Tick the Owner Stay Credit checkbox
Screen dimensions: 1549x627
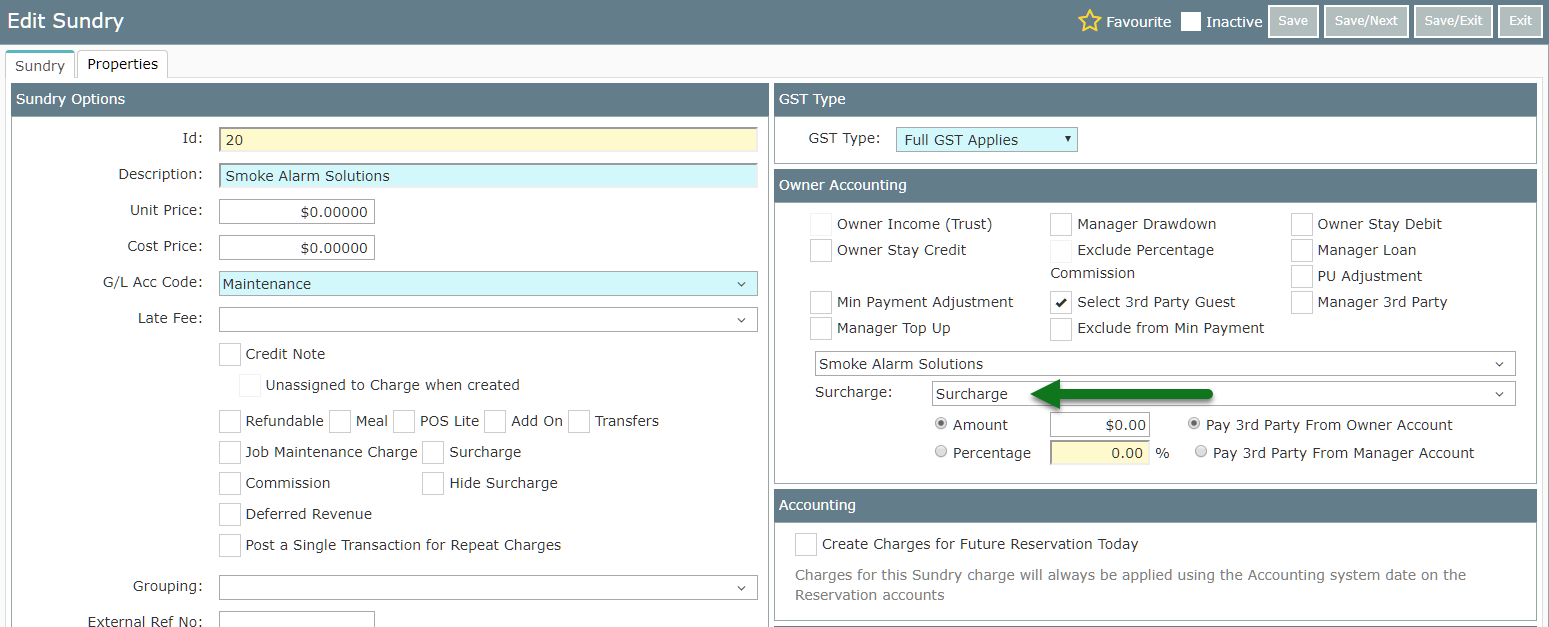(x=821, y=250)
